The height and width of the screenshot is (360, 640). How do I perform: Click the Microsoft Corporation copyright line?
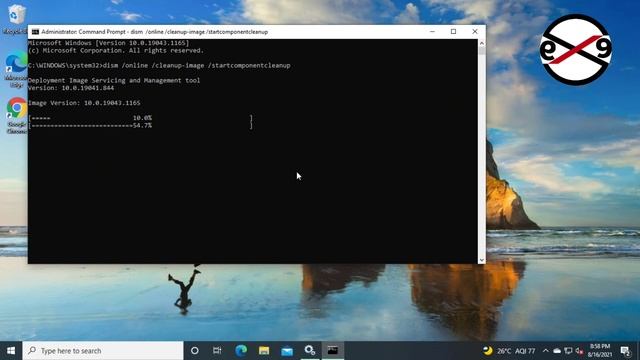pos(116,51)
